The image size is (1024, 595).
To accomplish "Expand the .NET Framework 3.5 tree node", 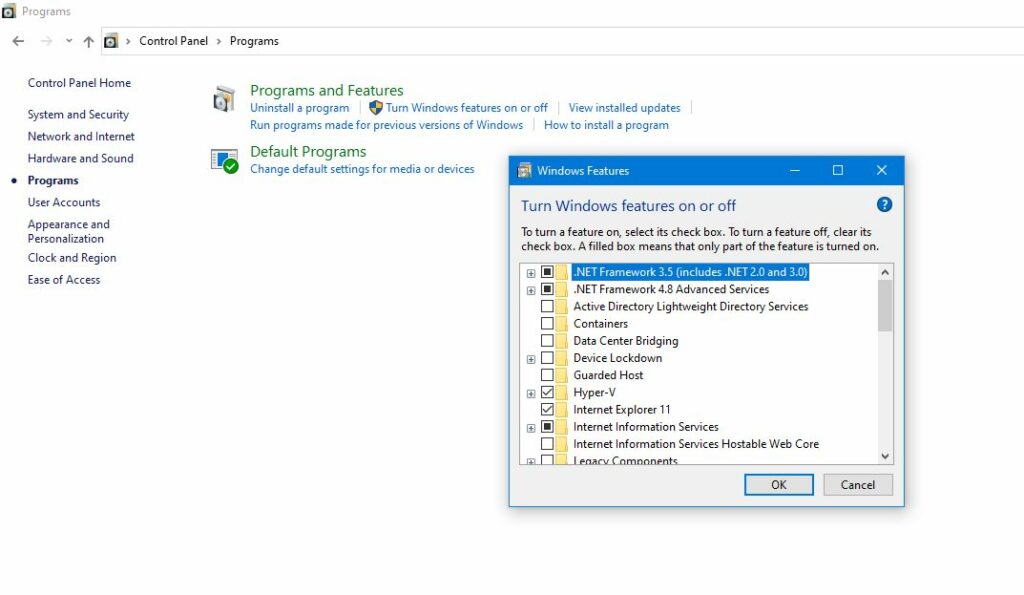I will 531,273.
